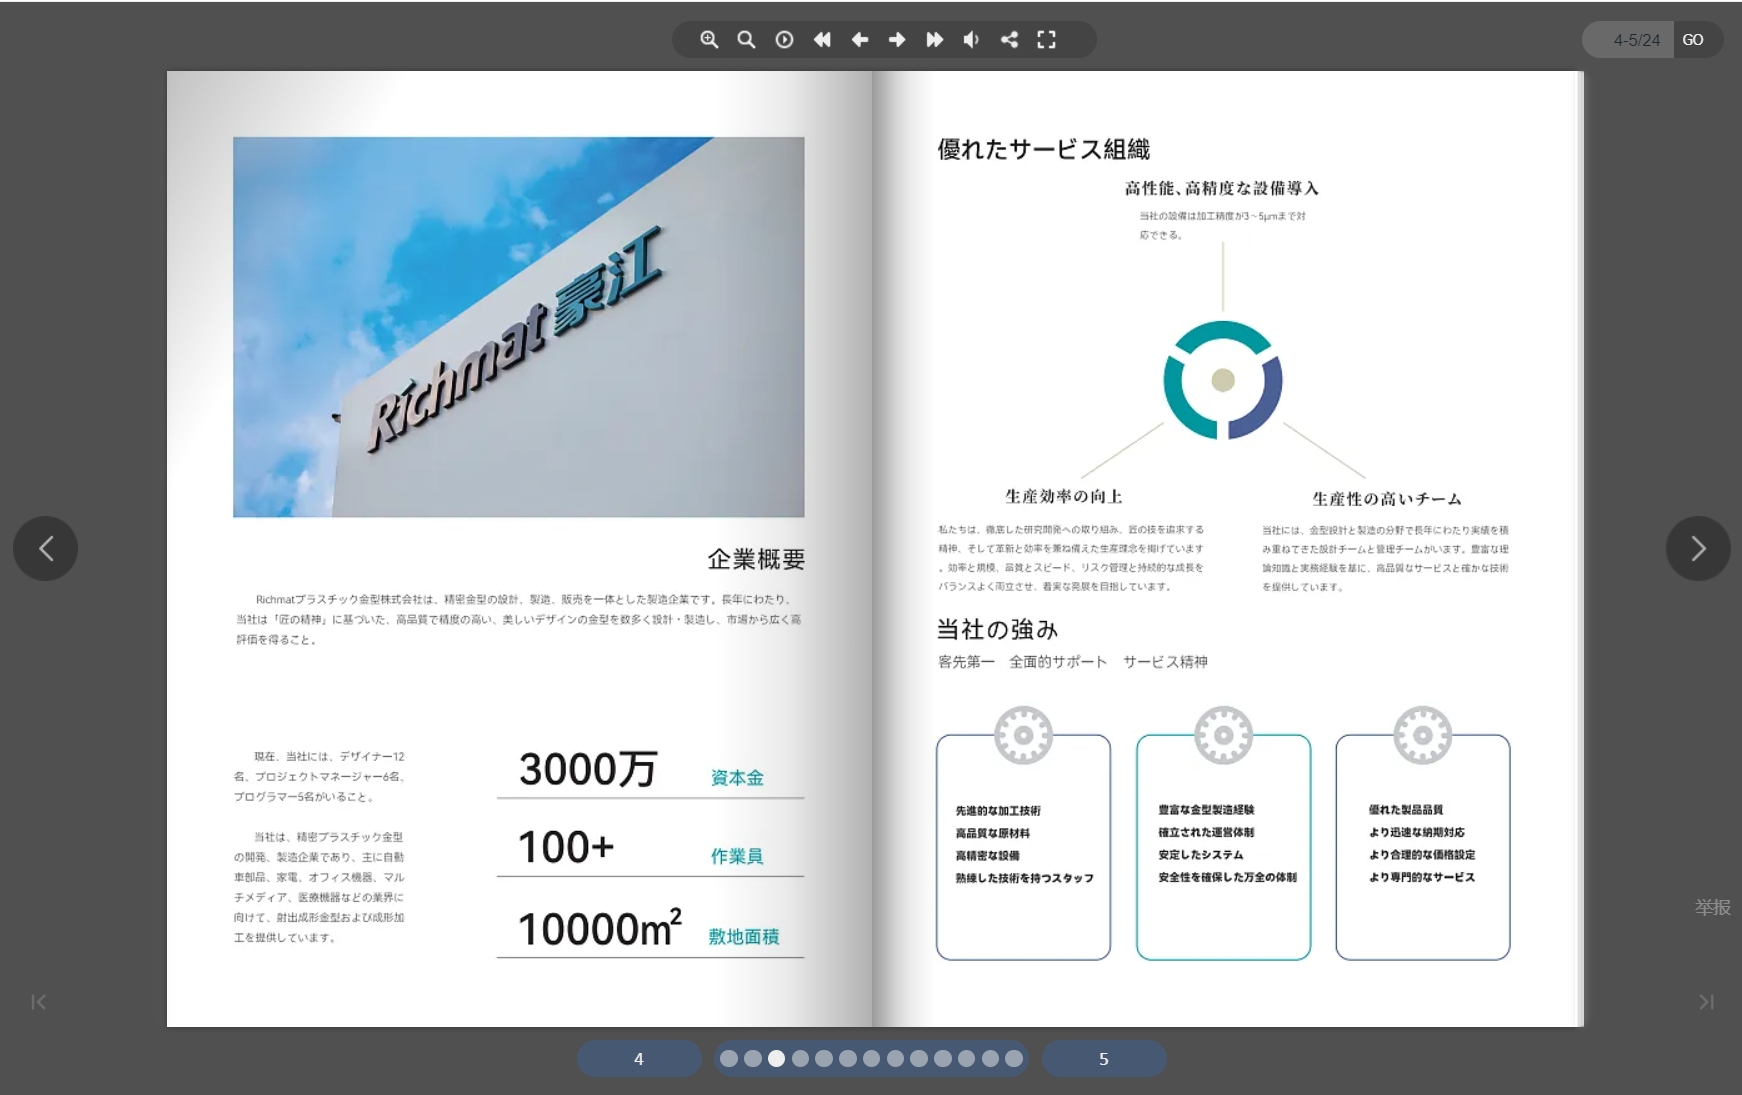Click the 高性能、高精度な設備導入 subtitle
1742x1095 pixels.
(1221, 188)
